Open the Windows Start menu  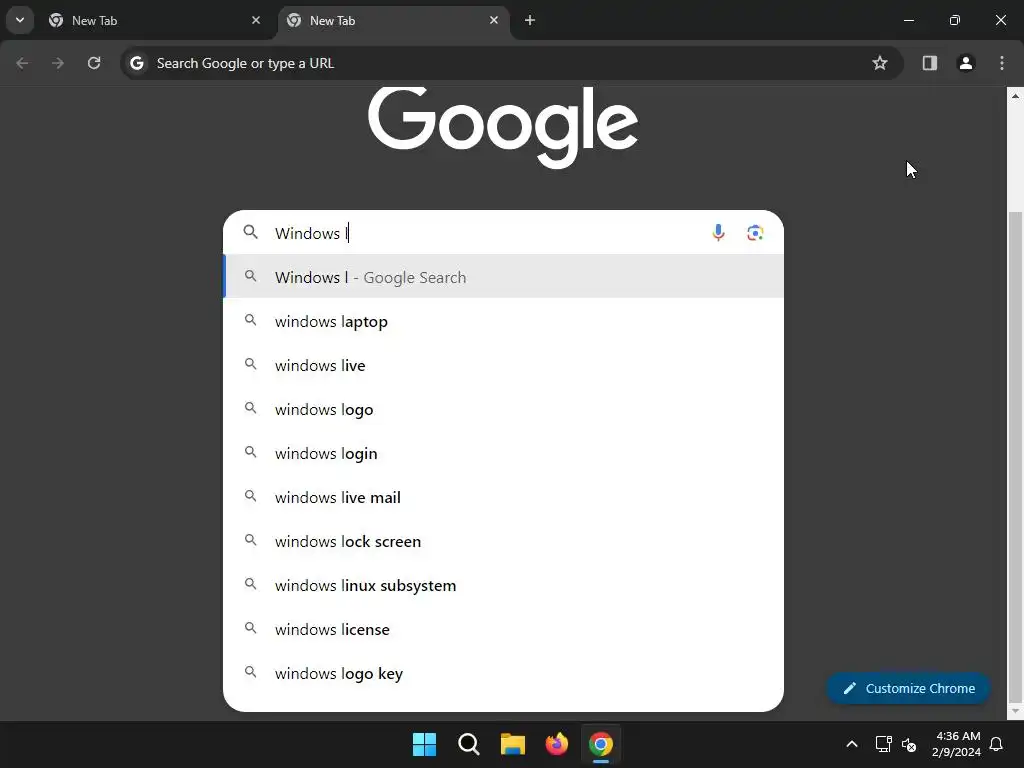(x=424, y=744)
